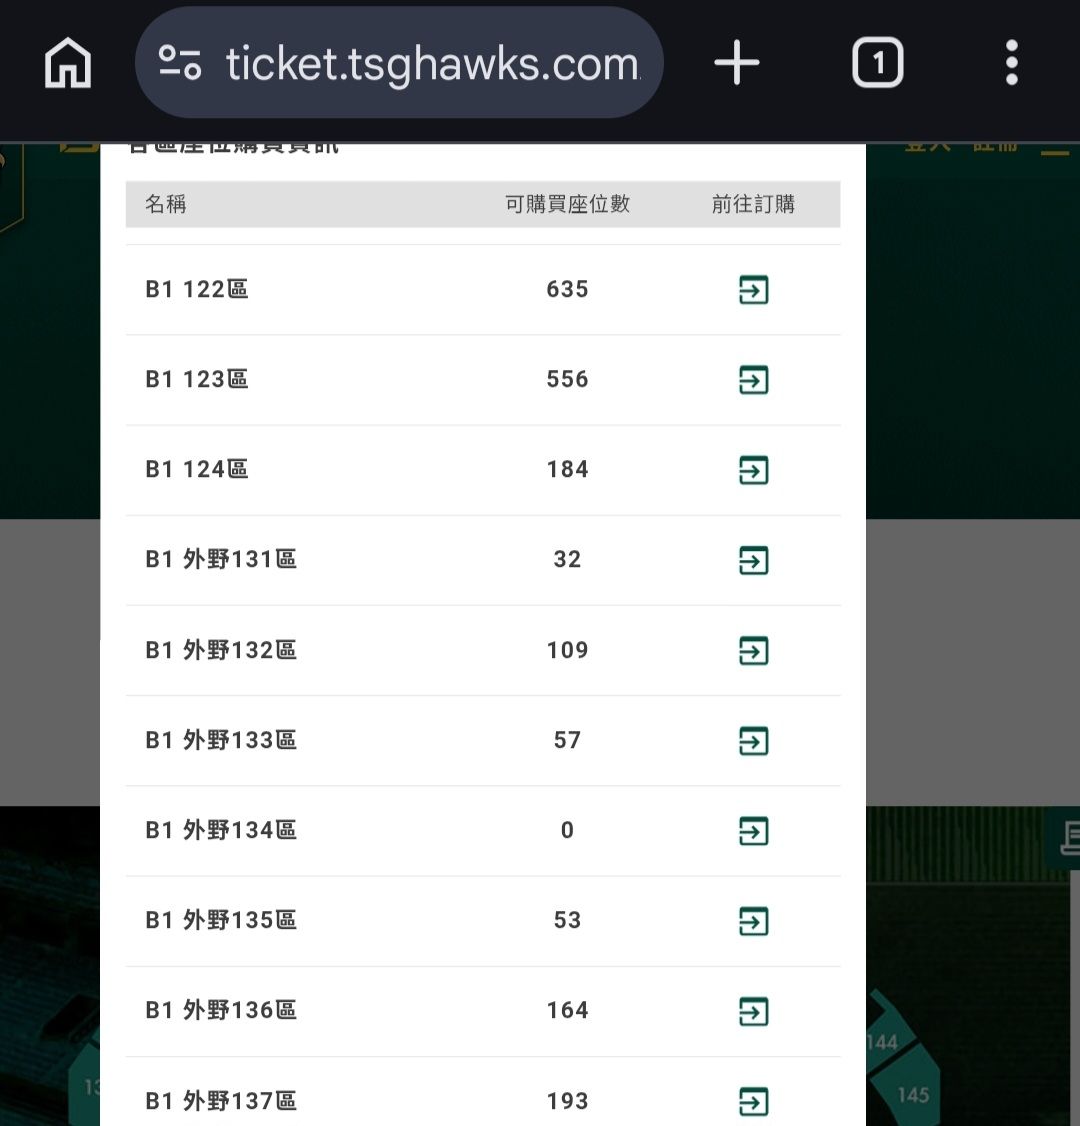
Task: Select section 145 on the stadium map
Action: click(912, 1094)
